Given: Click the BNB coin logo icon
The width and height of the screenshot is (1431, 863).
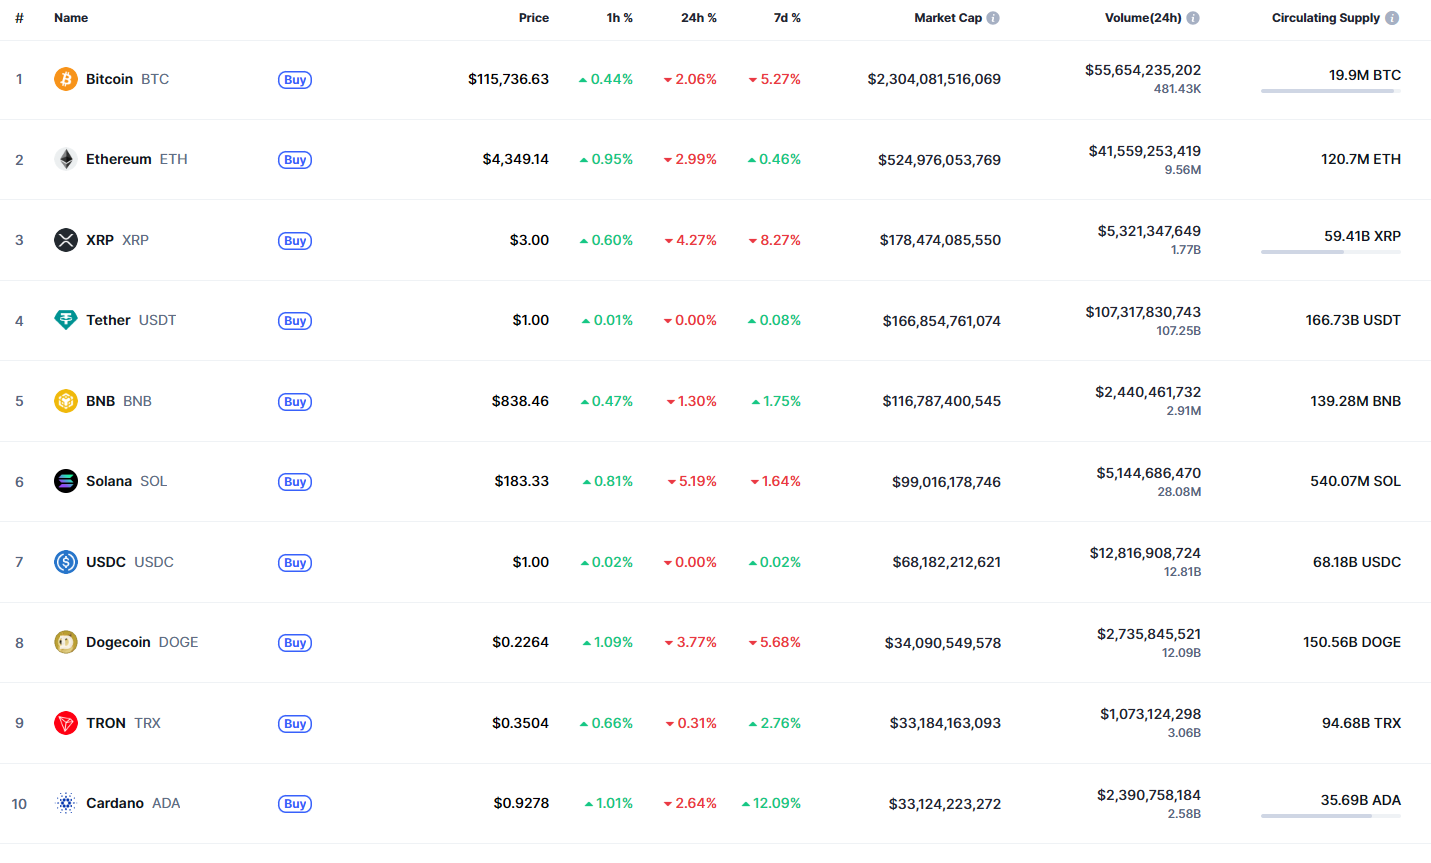Looking at the screenshot, I should coord(66,401).
